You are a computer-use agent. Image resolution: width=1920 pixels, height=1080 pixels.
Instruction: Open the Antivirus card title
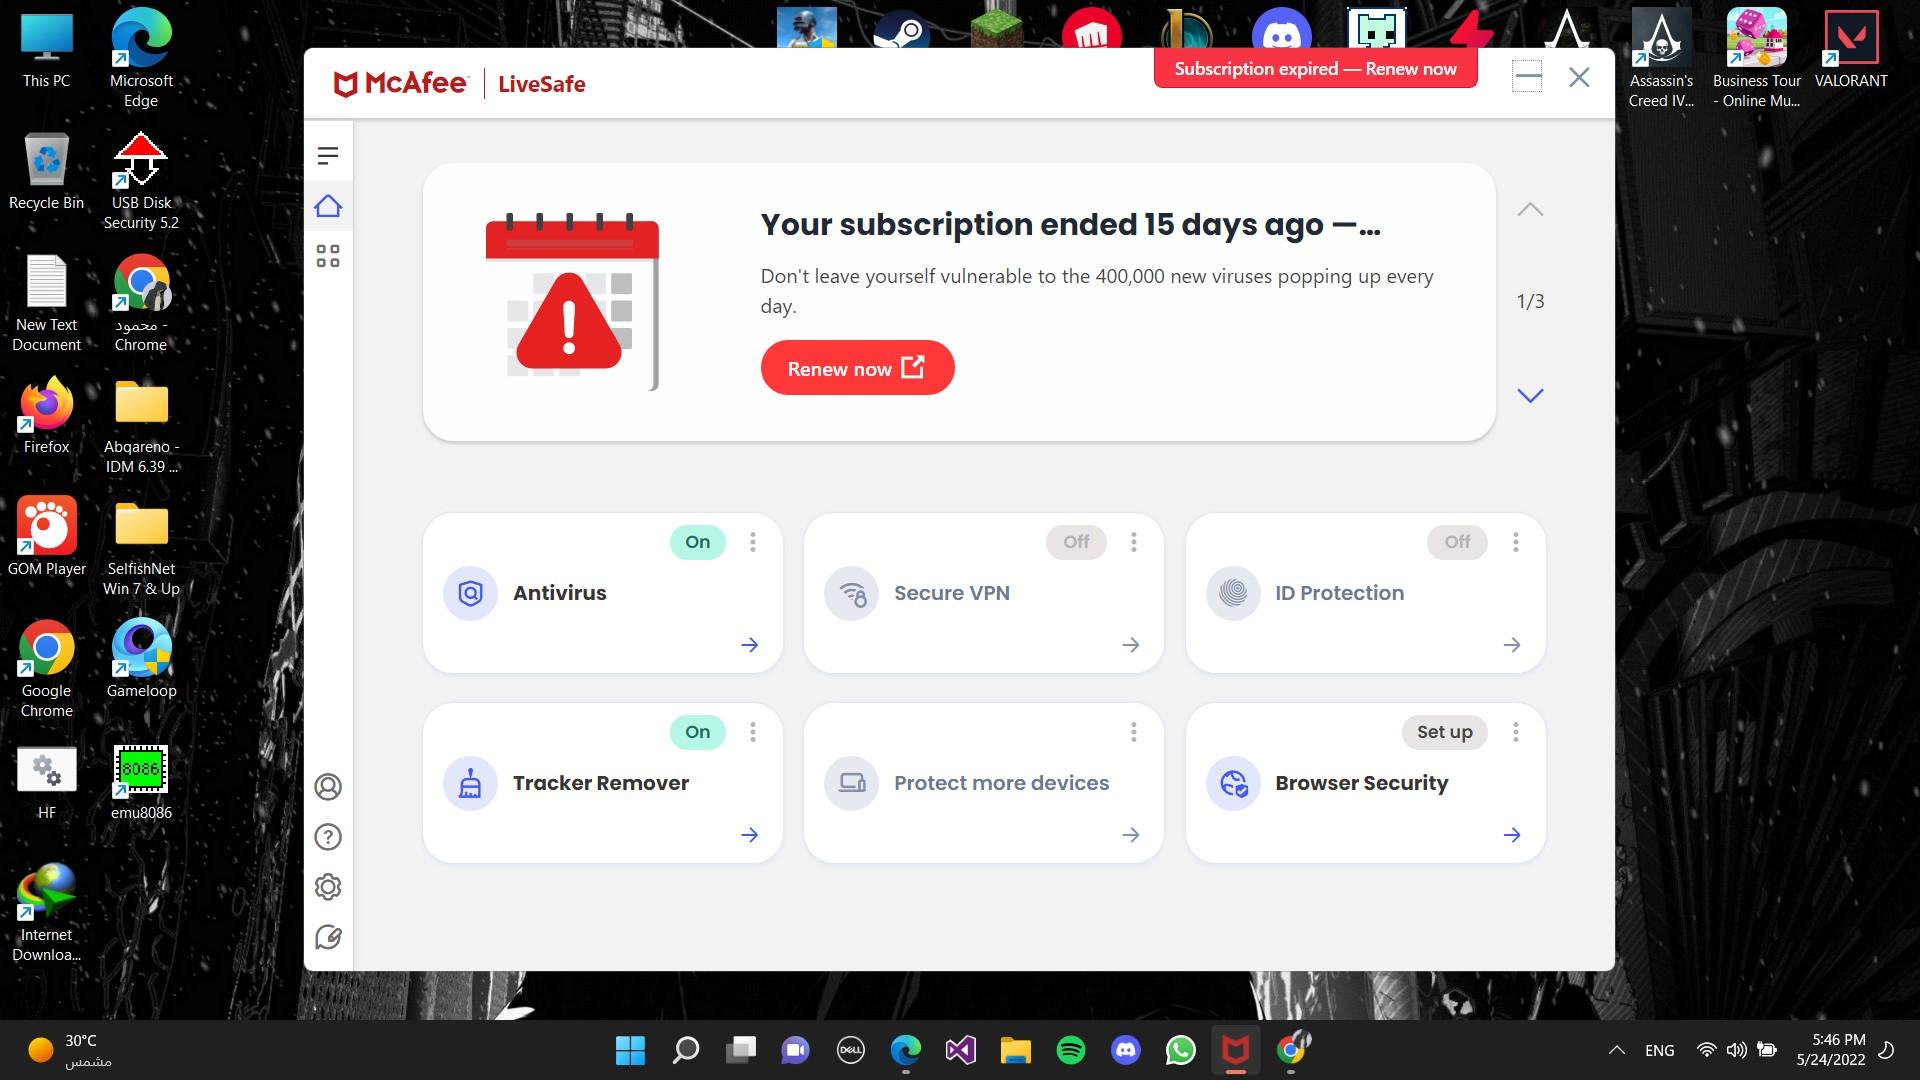click(x=559, y=593)
